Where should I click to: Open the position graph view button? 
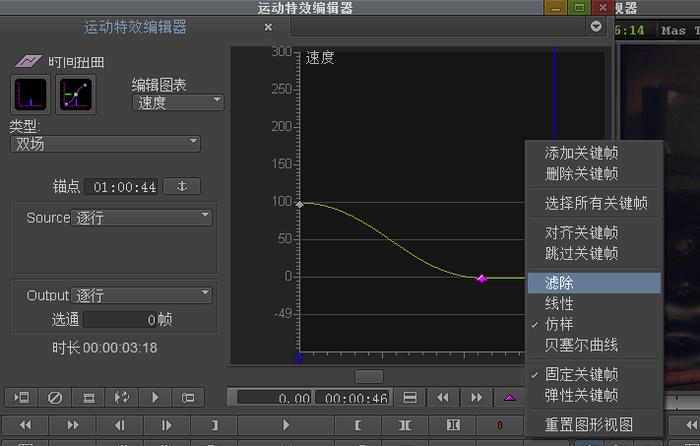point(75,94)
